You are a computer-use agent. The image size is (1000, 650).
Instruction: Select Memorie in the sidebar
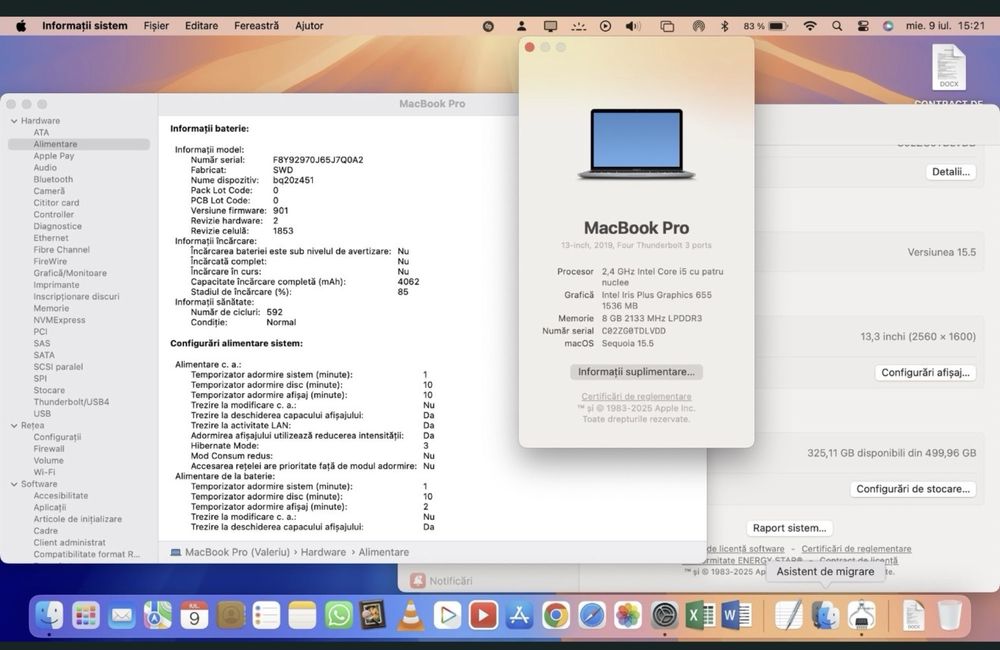[x=51, y=308]
